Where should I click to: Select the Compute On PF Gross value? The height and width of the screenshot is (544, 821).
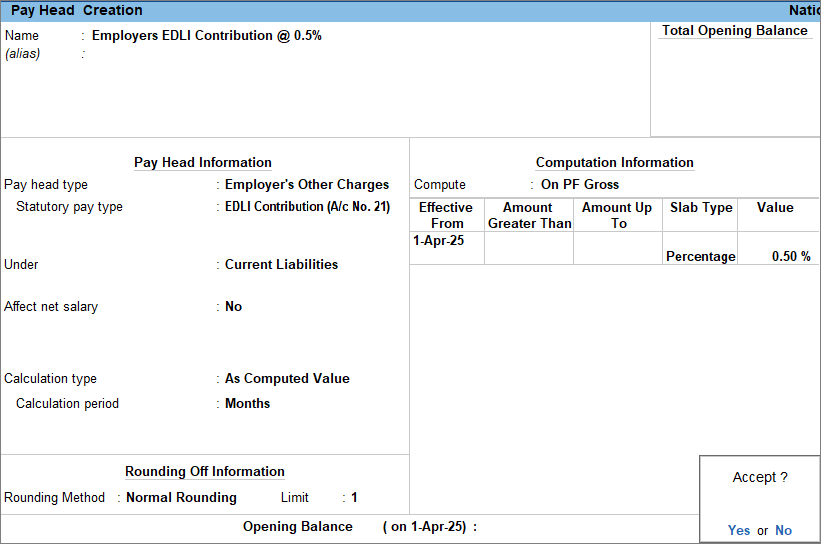[x=580, y=185]
